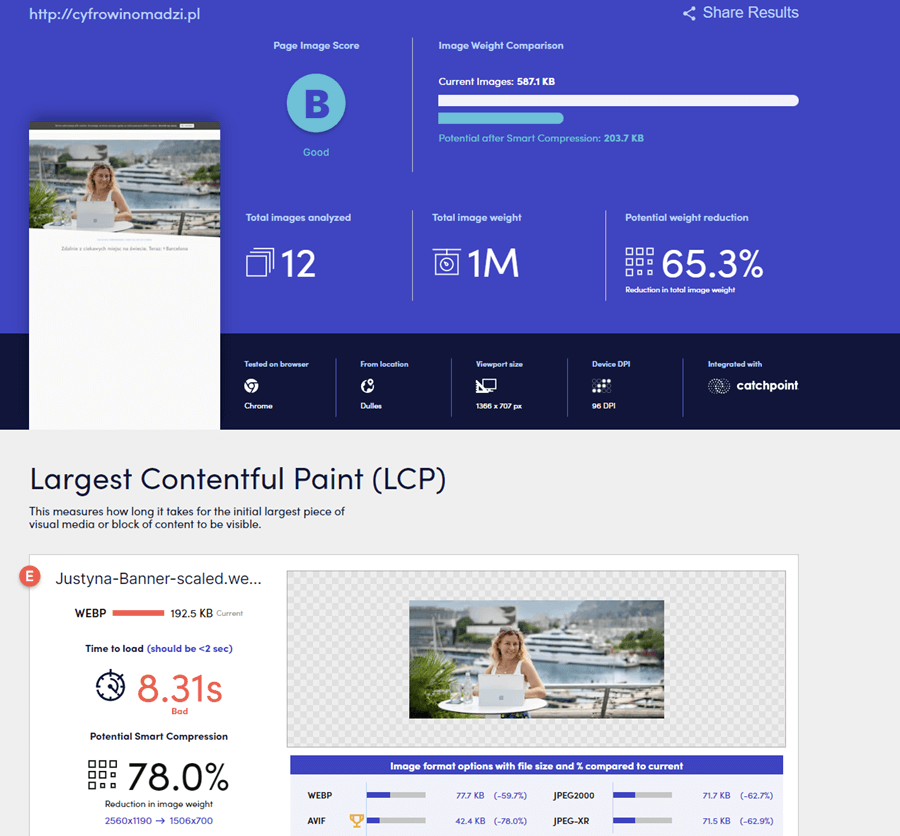The width and height of the screenshot is (900, 836).
Task: Click the AVIF trophy icon
Action: (355, 821)
